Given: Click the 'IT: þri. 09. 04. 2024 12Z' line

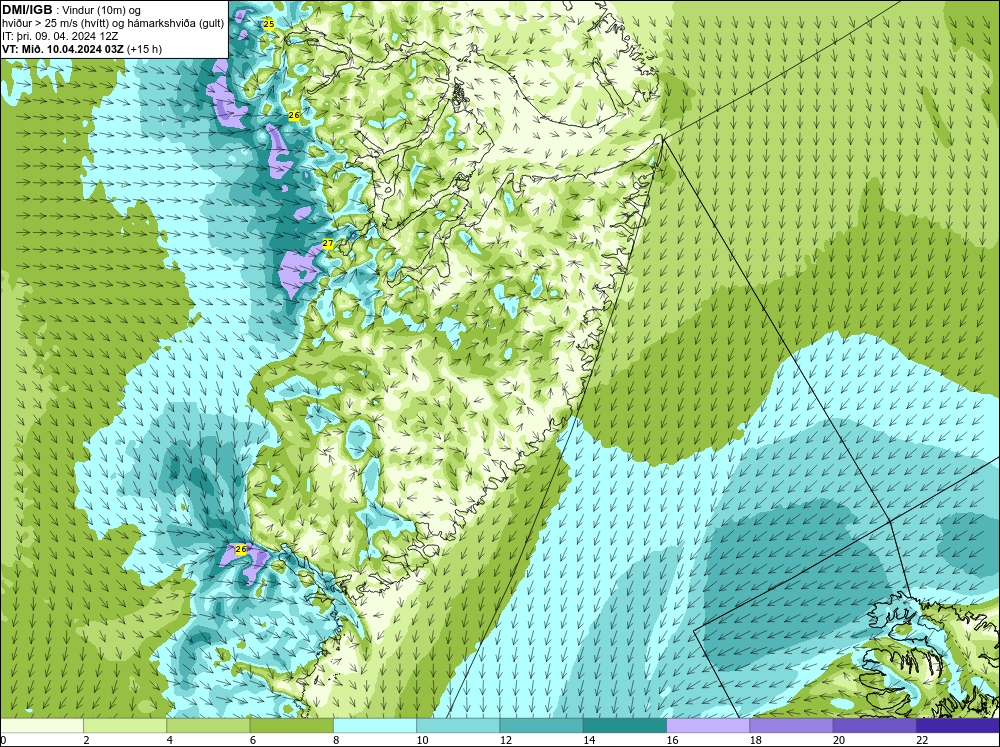Looking at the screenshot, I should pyautogui.click(x=60, y=36).
